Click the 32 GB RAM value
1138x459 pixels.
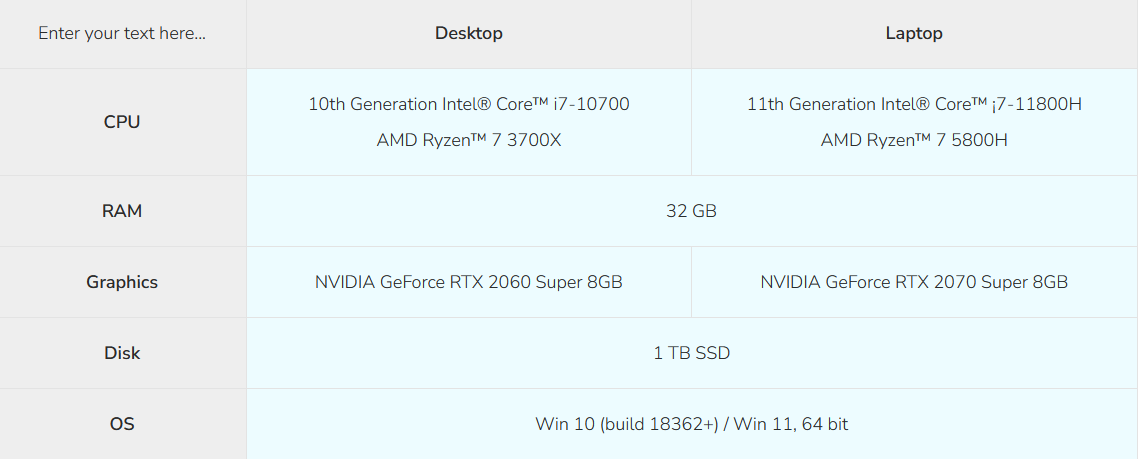[x=691, y=211]
